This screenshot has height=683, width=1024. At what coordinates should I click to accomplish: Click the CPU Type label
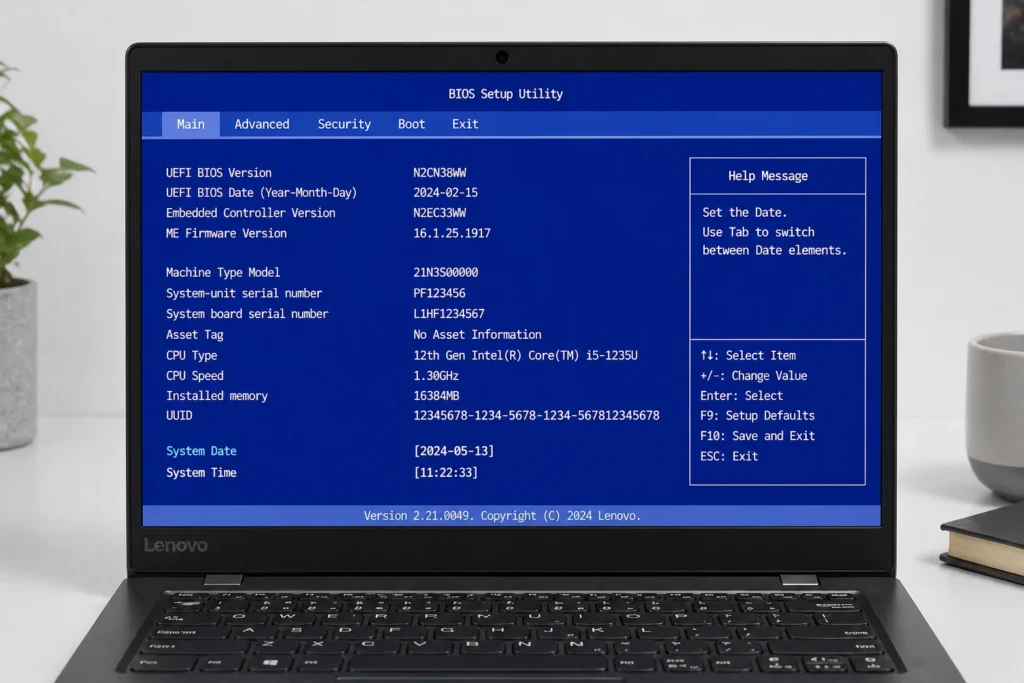(x=191, y=356)
